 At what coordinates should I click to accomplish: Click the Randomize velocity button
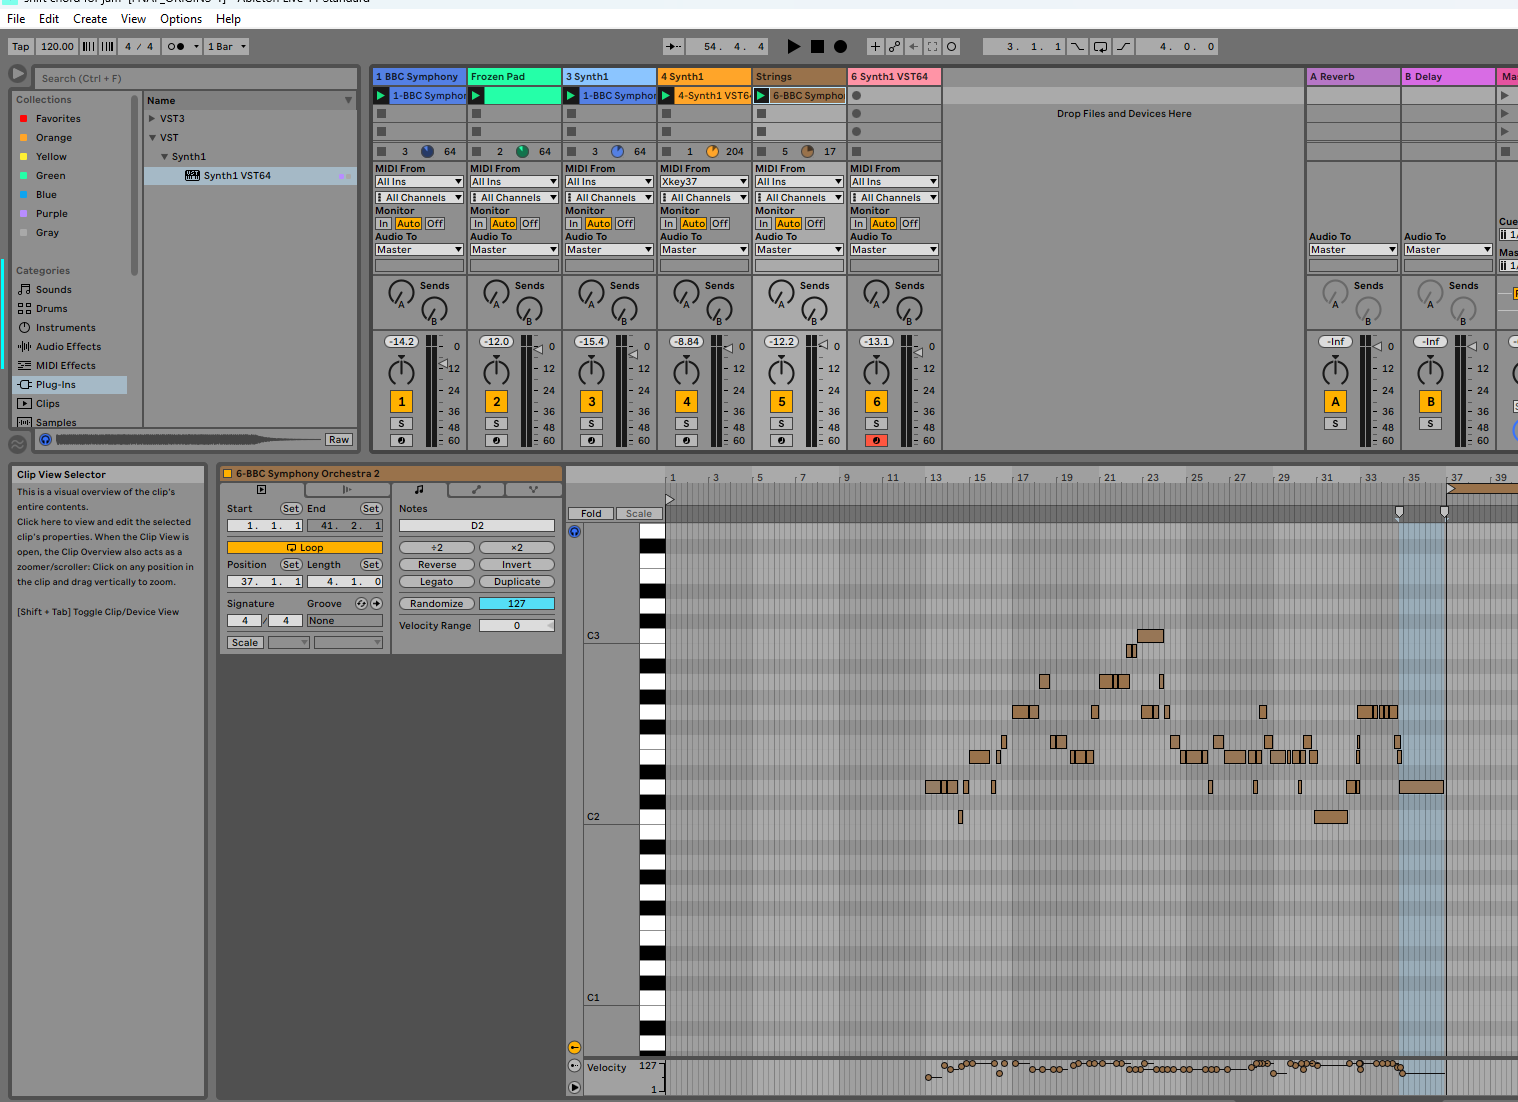click(x=437, y=603)
